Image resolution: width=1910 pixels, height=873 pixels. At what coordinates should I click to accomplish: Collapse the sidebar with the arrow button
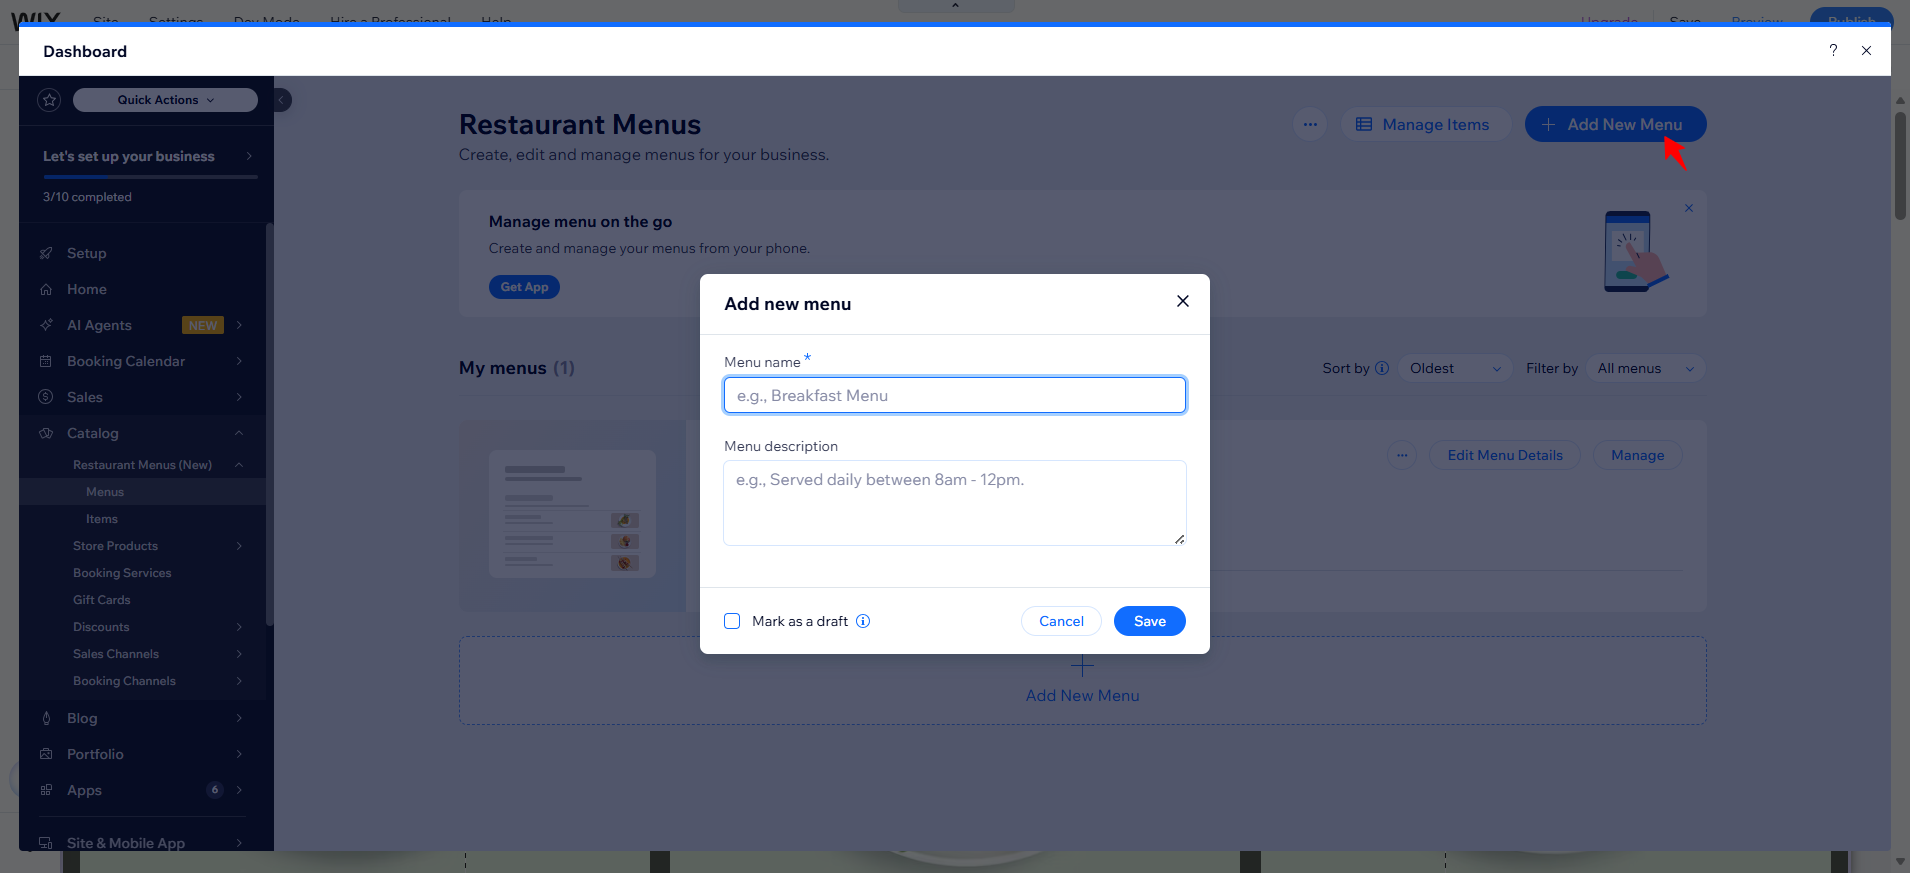pos(282,100)
